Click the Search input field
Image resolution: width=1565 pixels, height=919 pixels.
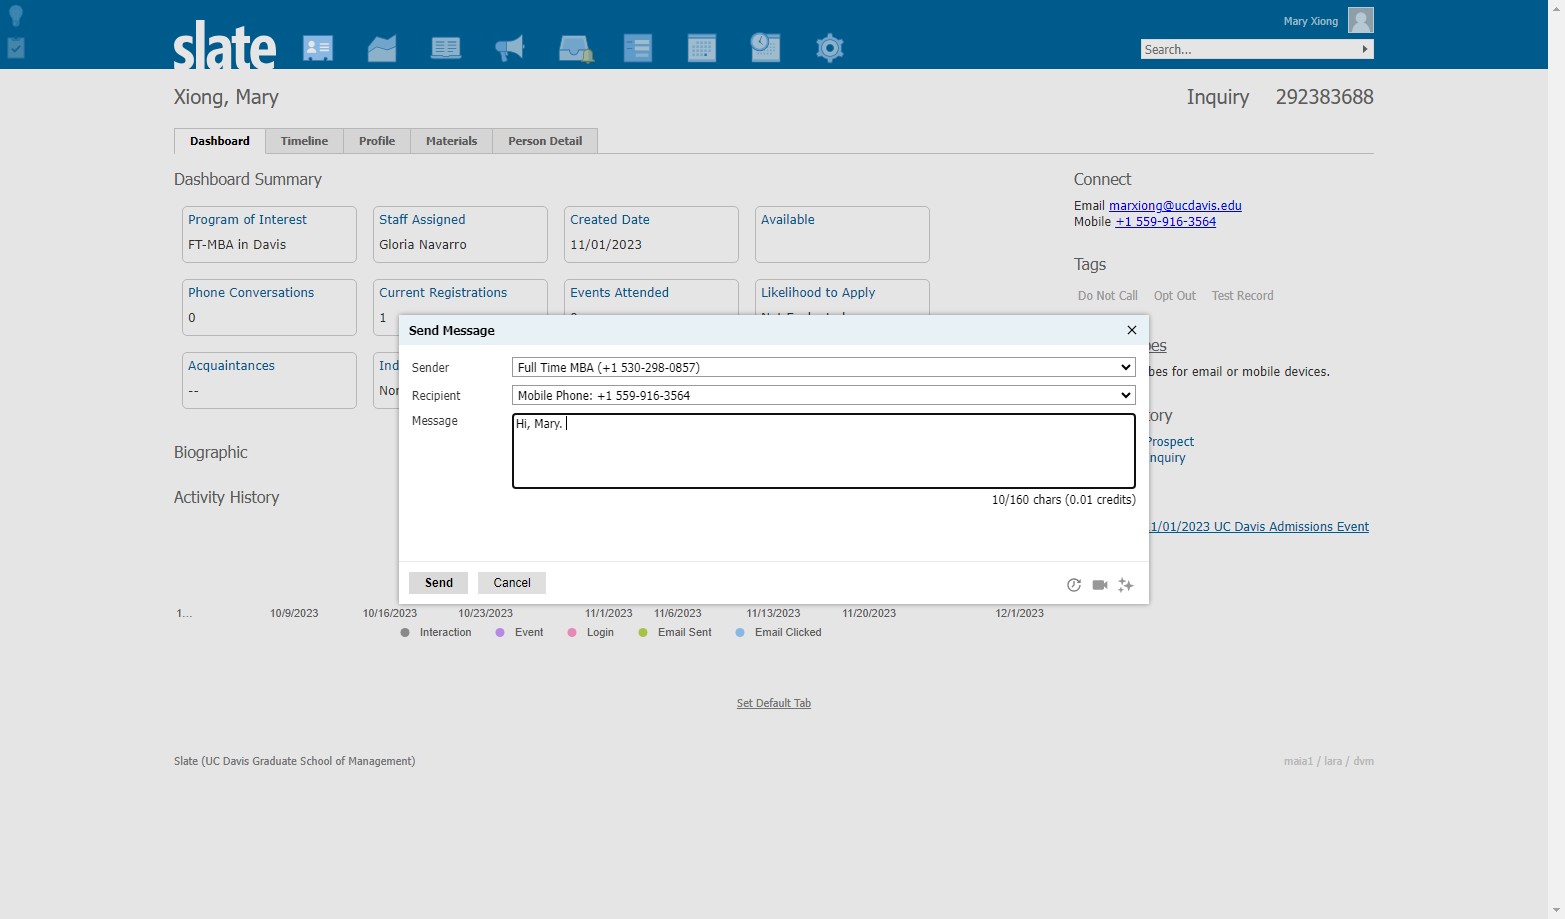[x=1249, y=49]
